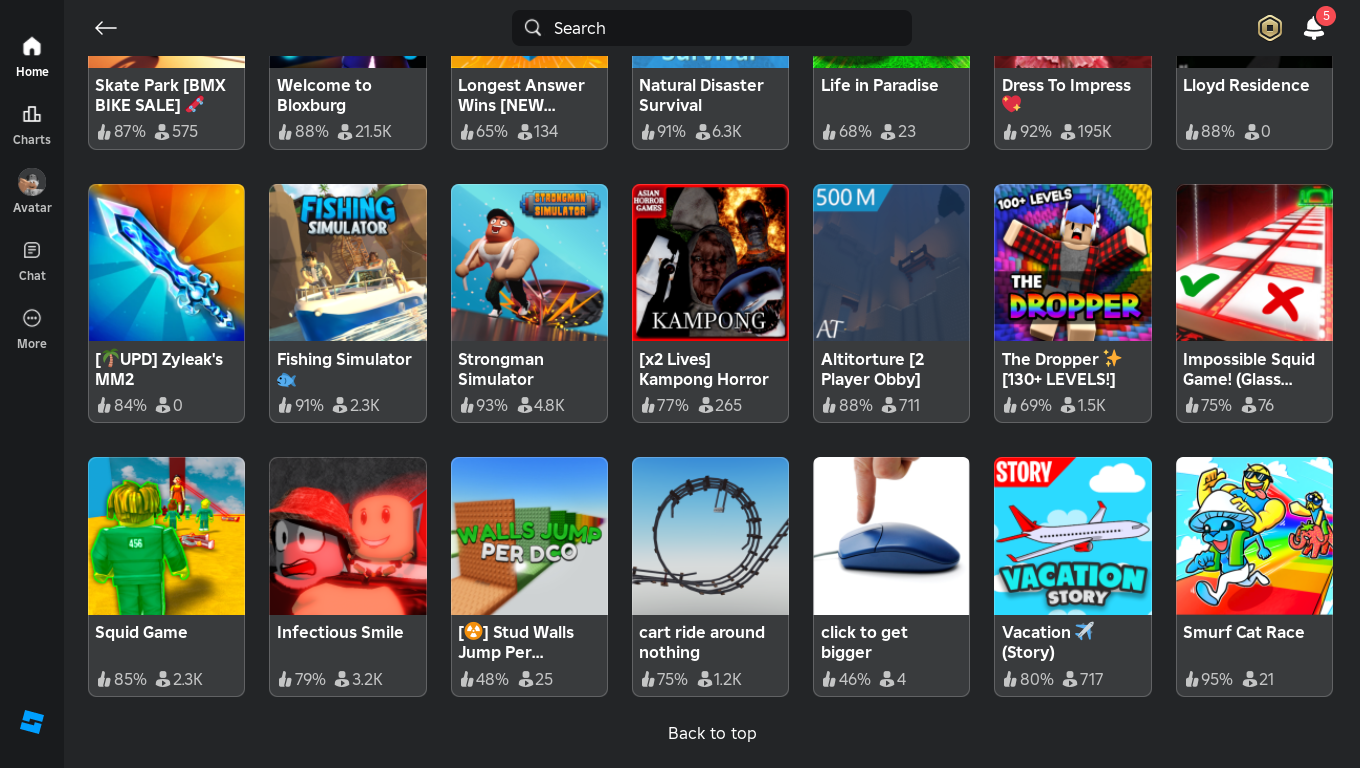Focus the Search text field
Image resolution: width=1360 pixels, height=768 pixels.
click(712, 28)
